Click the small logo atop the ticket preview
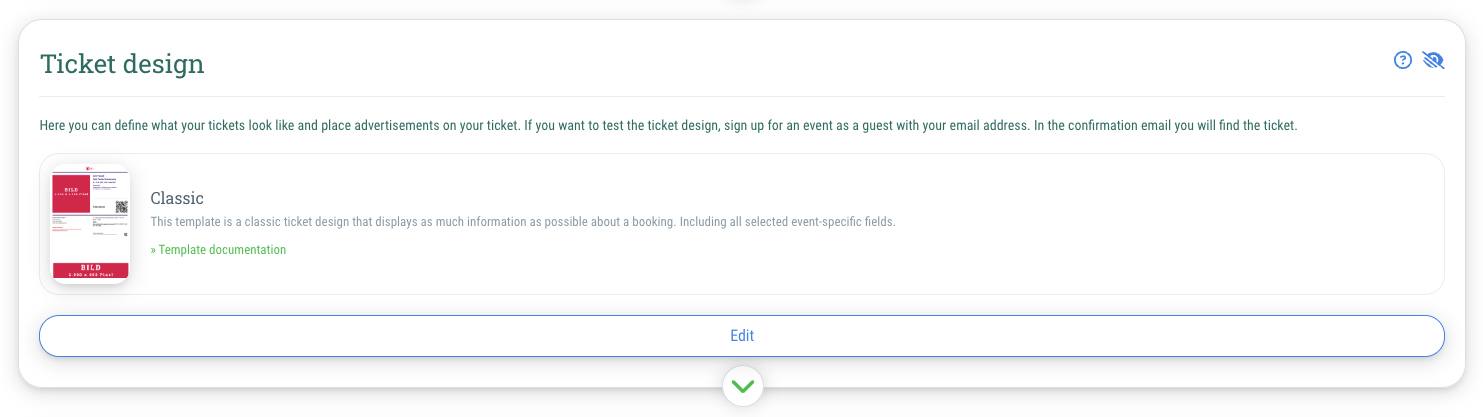Viewport: 1483px width, 417px height. tap(90, 168)
